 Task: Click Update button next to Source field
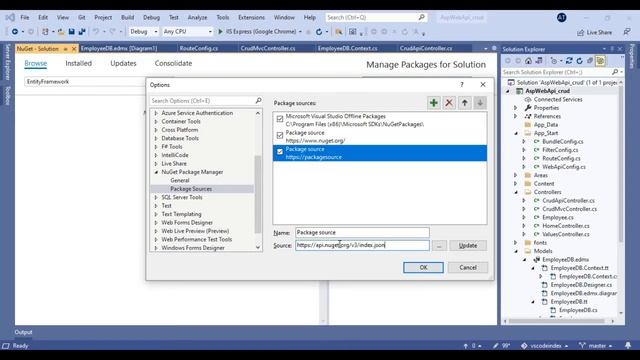tap(468, 245)
